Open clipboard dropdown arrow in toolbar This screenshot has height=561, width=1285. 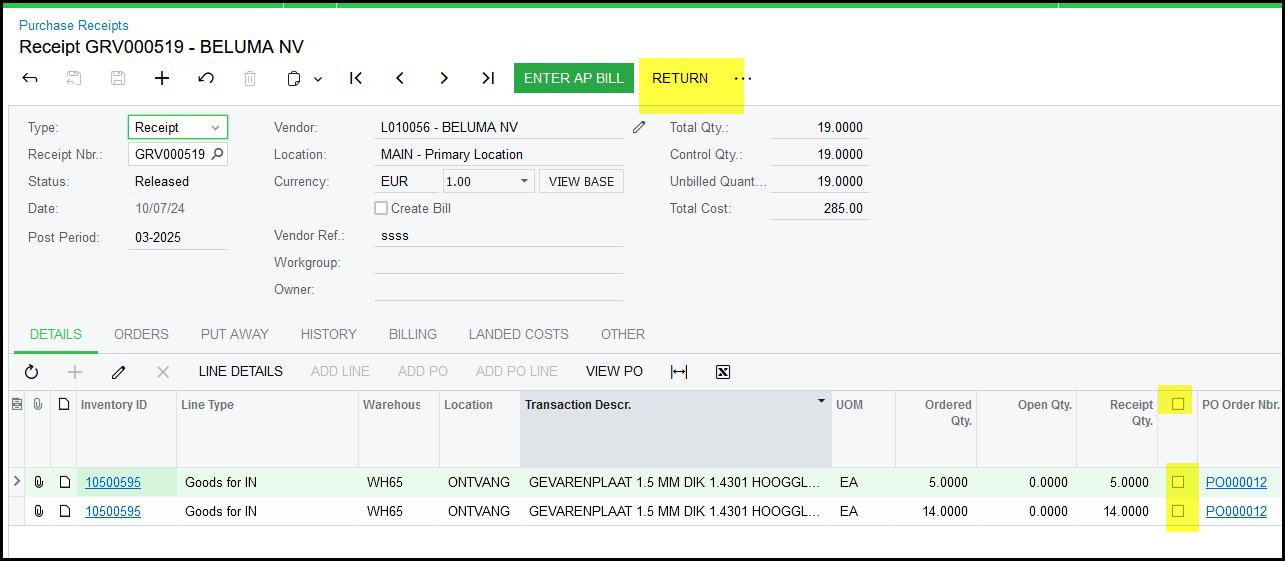coord(318,79)
